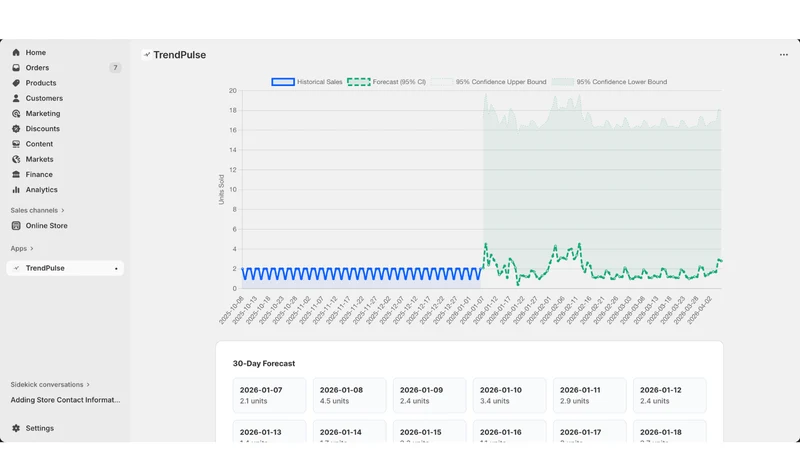Select the 2026-01-10 forecast card
The height and width of the screenshot is (450, 800).
click(510, 395)
